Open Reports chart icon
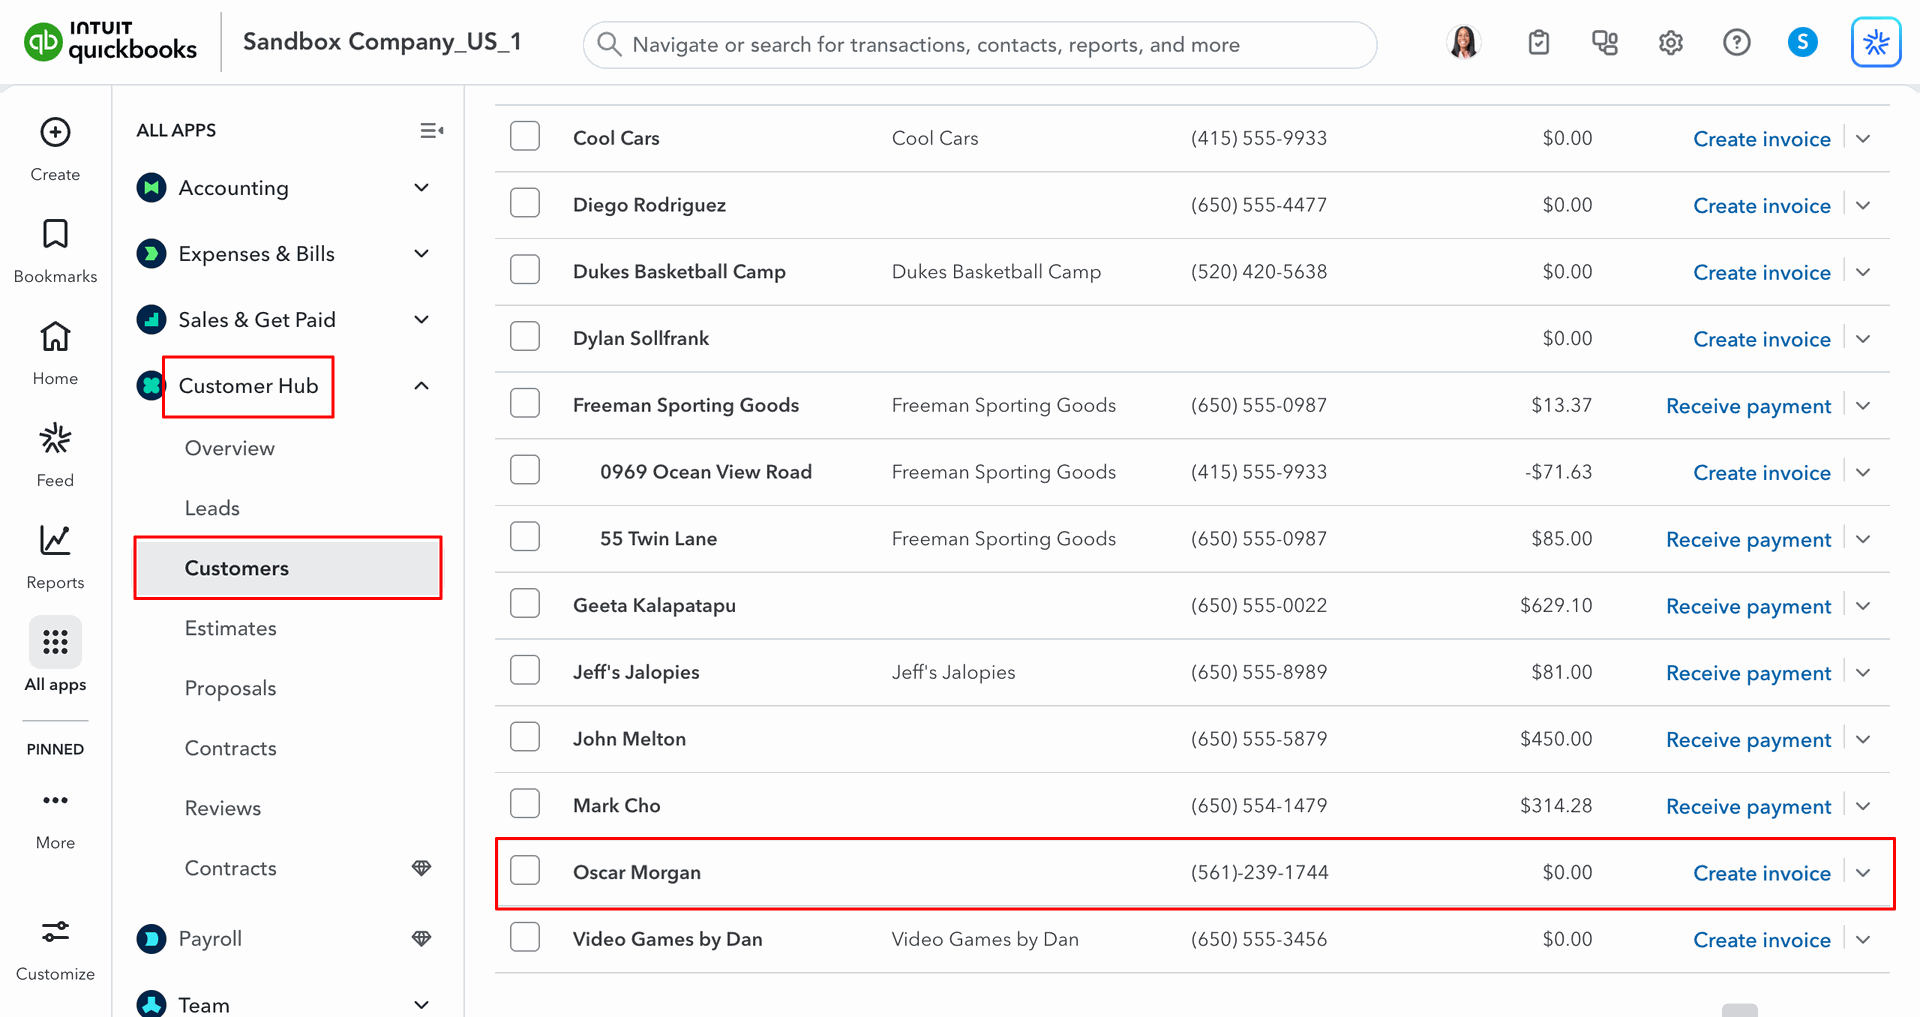Screen dimensions: 1920x1017 [55, 541]
